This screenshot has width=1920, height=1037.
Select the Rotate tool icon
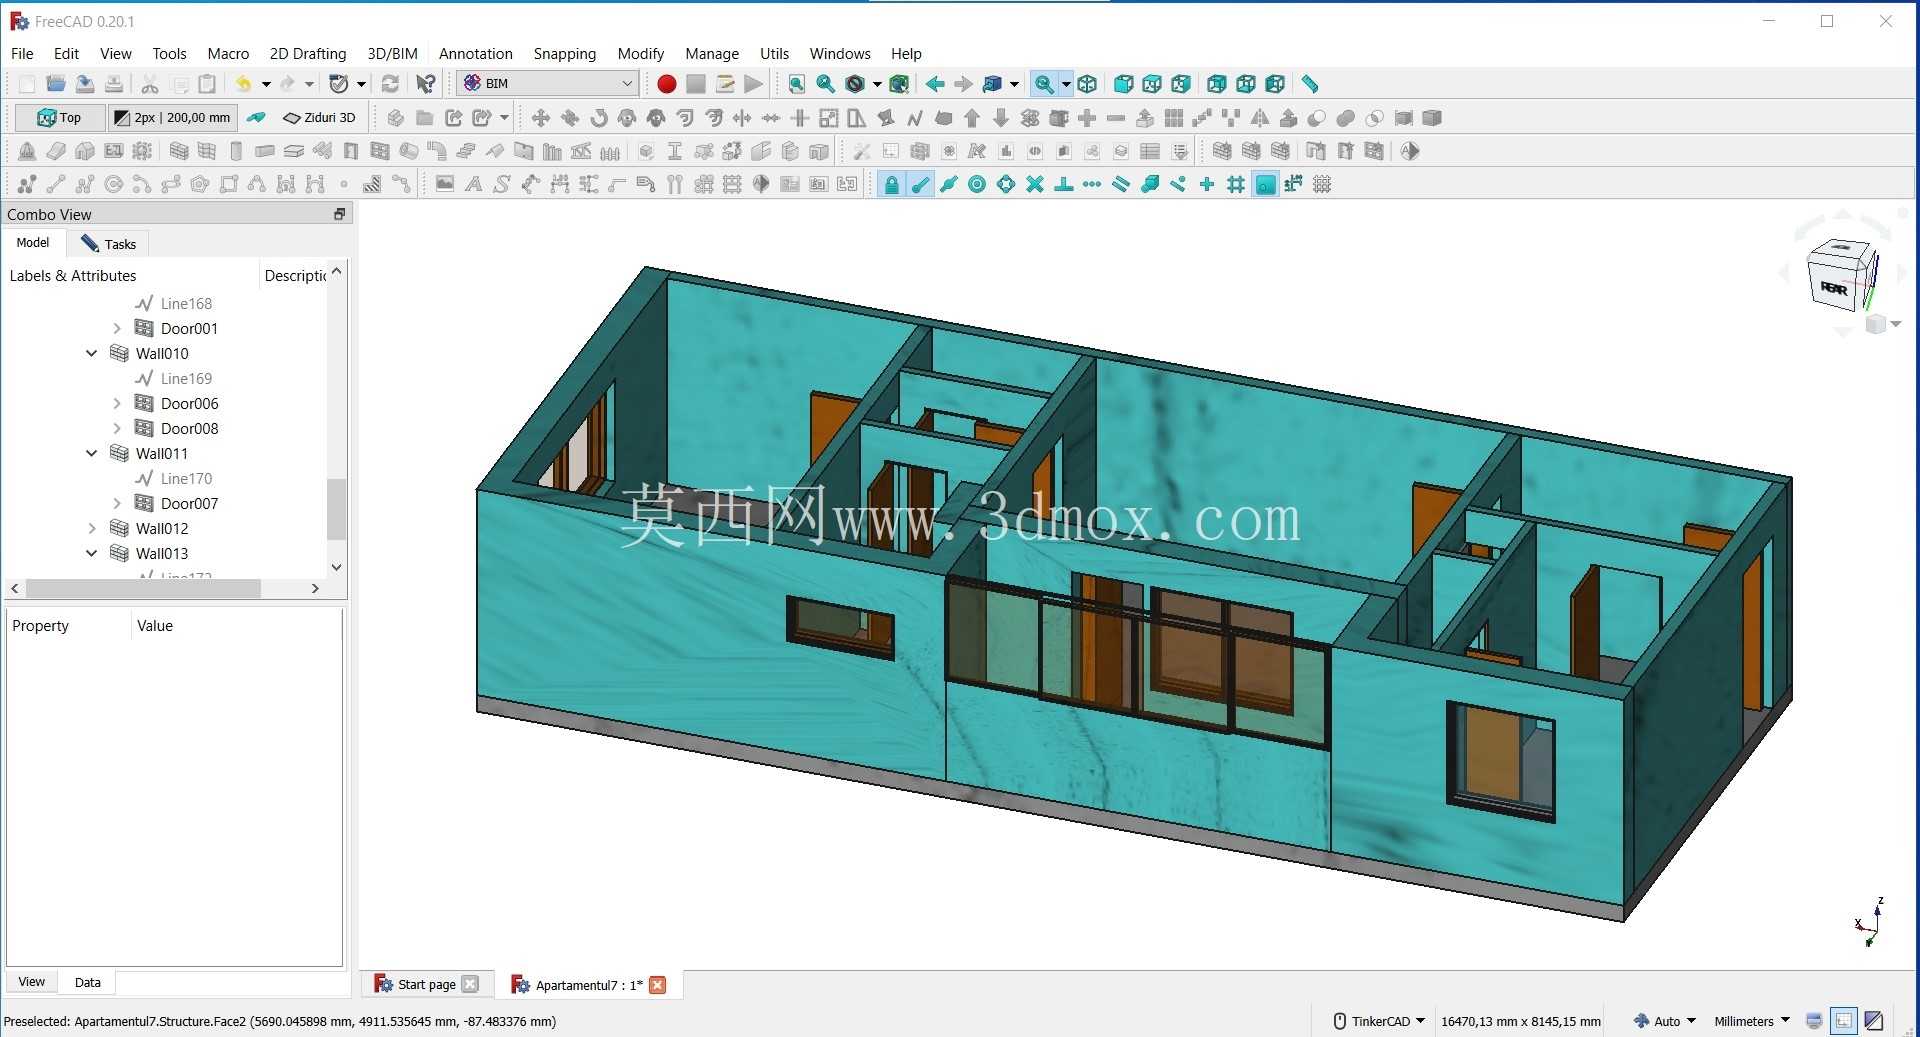[598, 118]
